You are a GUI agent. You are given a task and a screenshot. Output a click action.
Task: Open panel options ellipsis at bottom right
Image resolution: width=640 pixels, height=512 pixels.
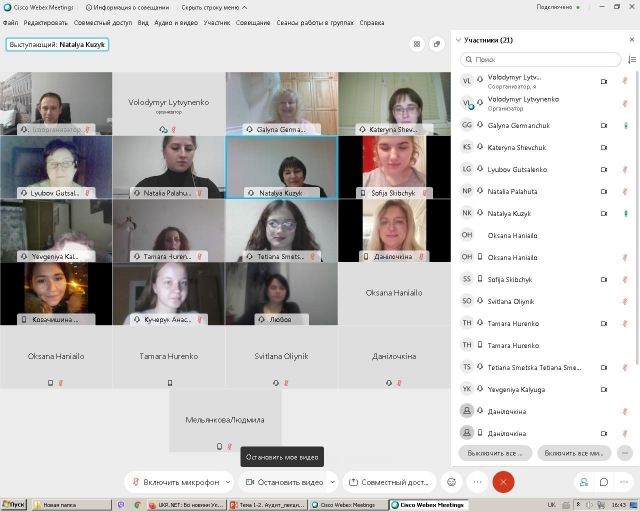click(624, 482)
